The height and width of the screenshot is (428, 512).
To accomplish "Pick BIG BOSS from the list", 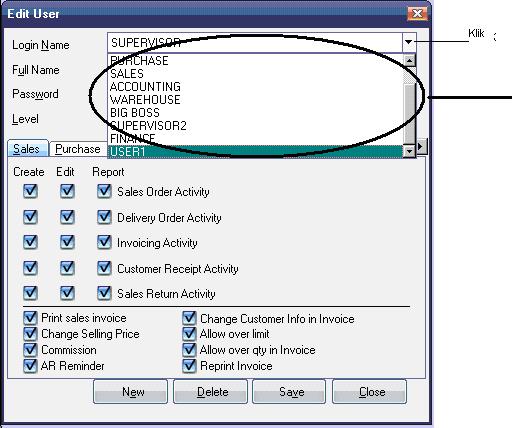I will pyautogui.click(x=255, y=113).
